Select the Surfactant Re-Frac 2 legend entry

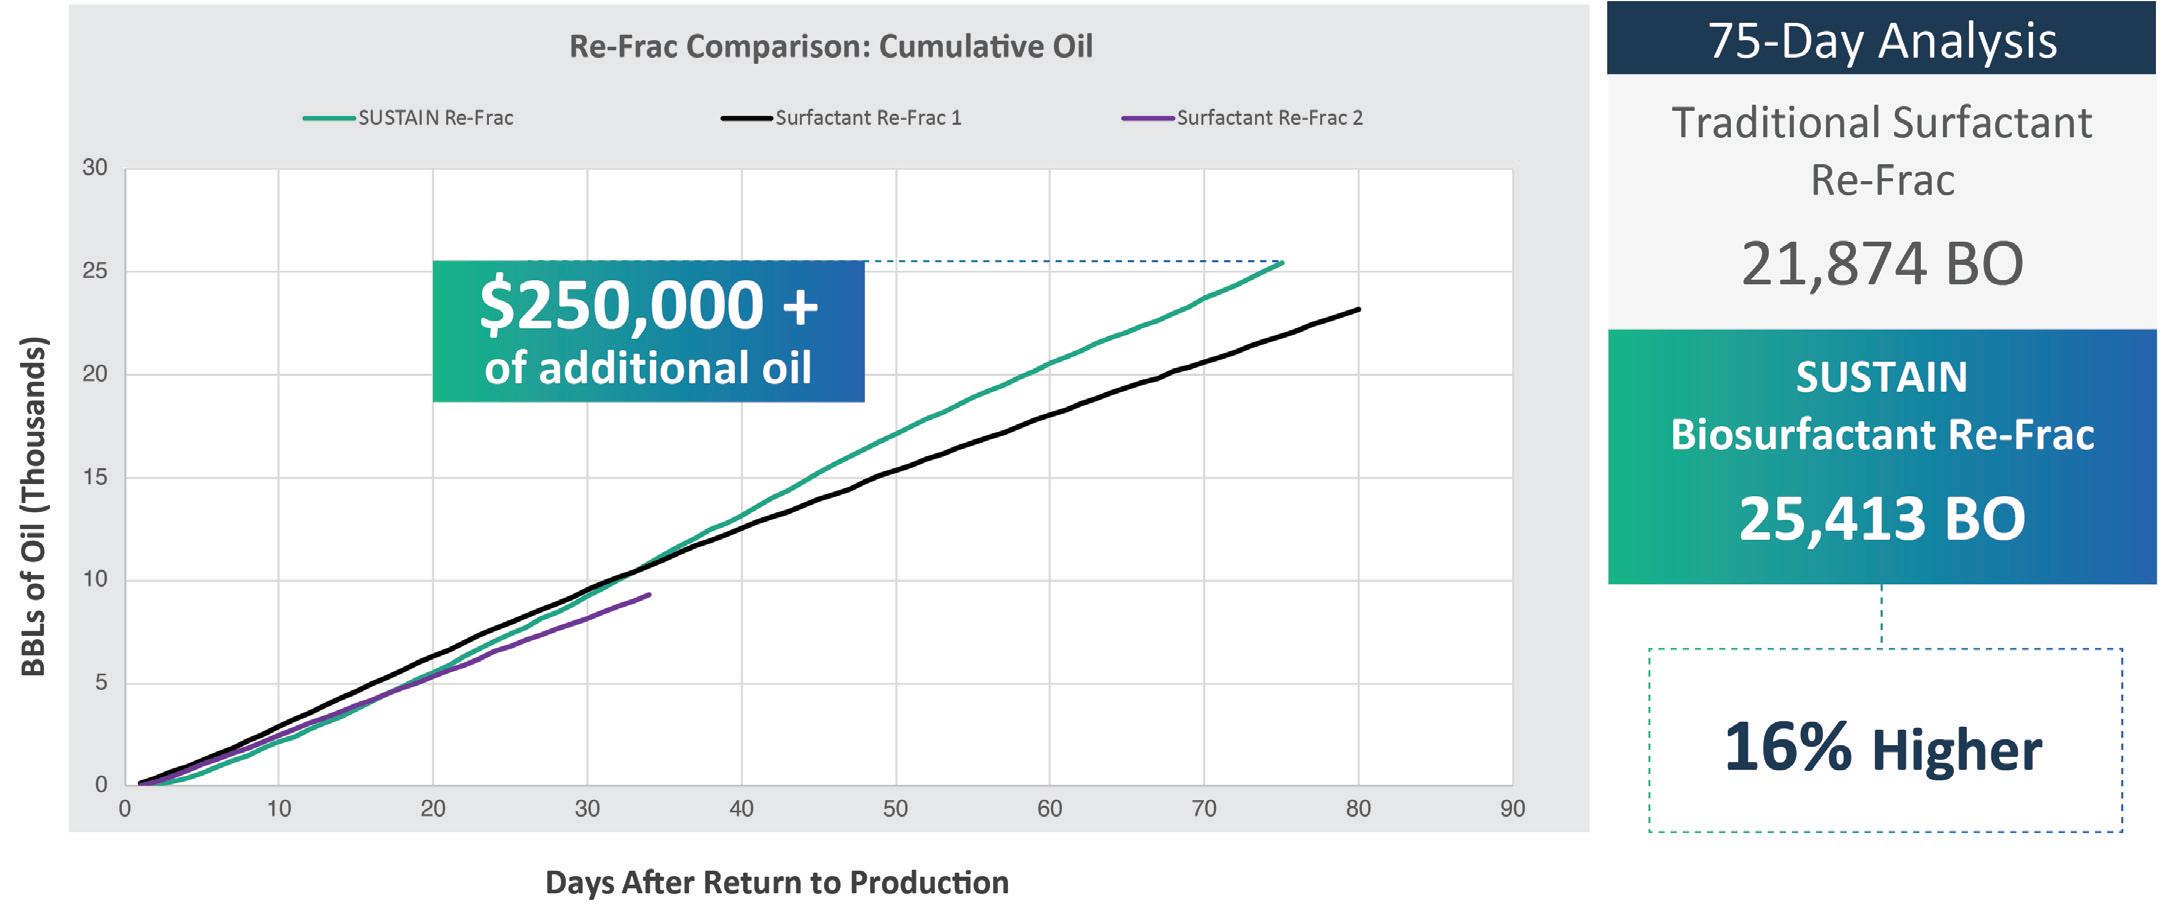tap(1243, 118)
